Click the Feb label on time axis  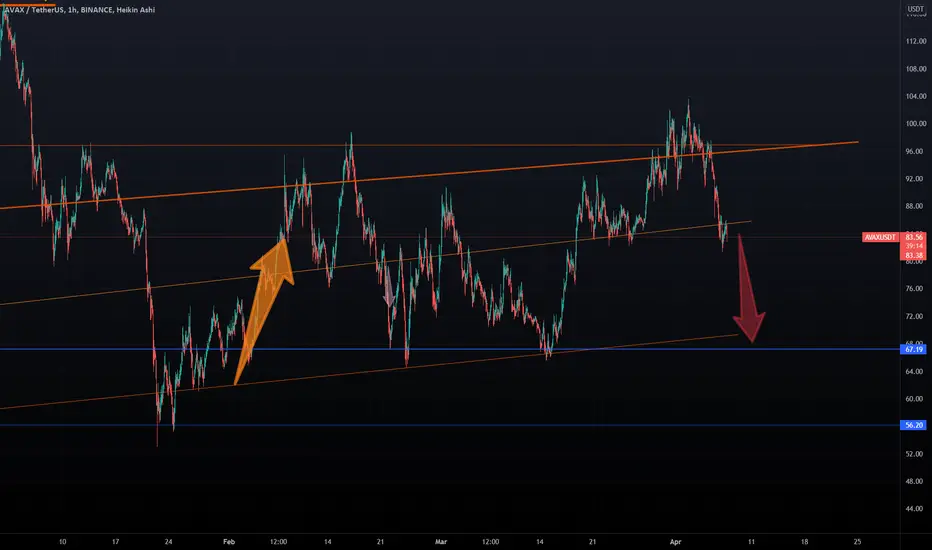tap(229, 542)
